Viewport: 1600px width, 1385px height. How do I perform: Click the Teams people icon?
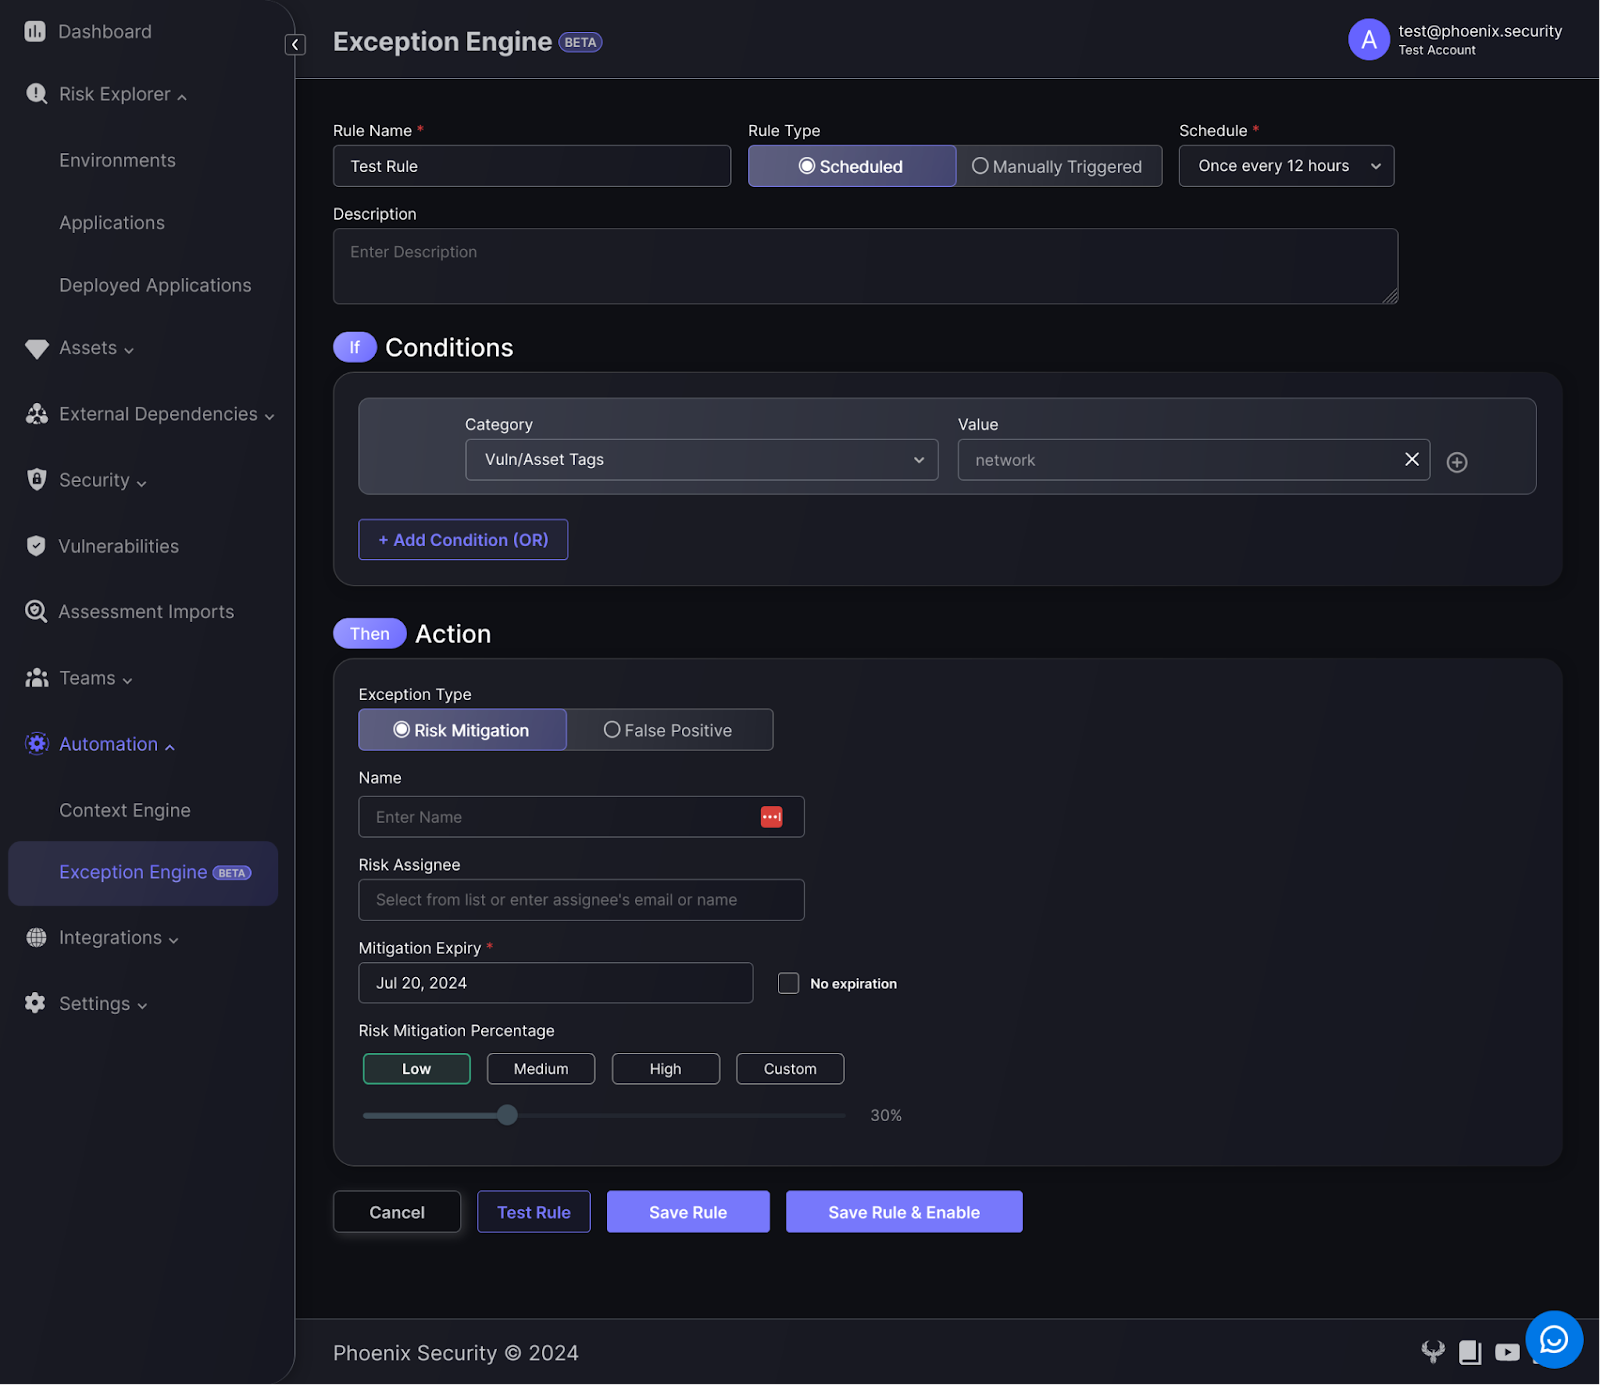pos(37,678)
